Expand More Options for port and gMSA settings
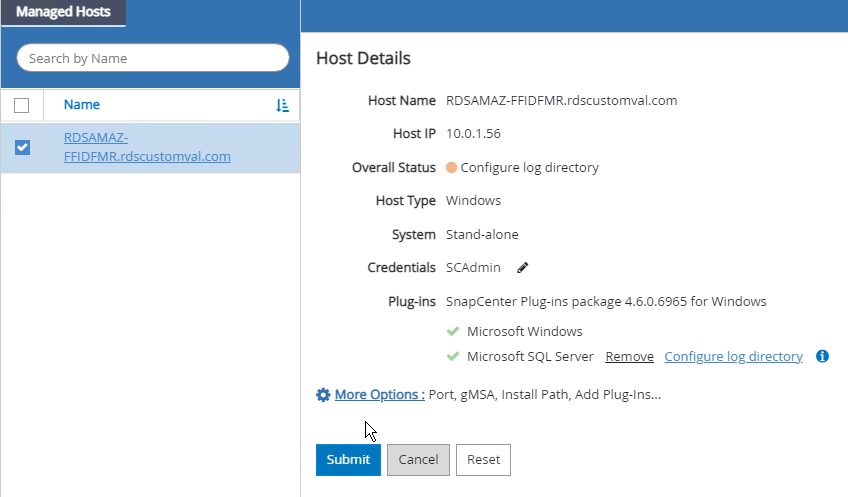This screenshot has width=848, height=497. pos(380,395)
